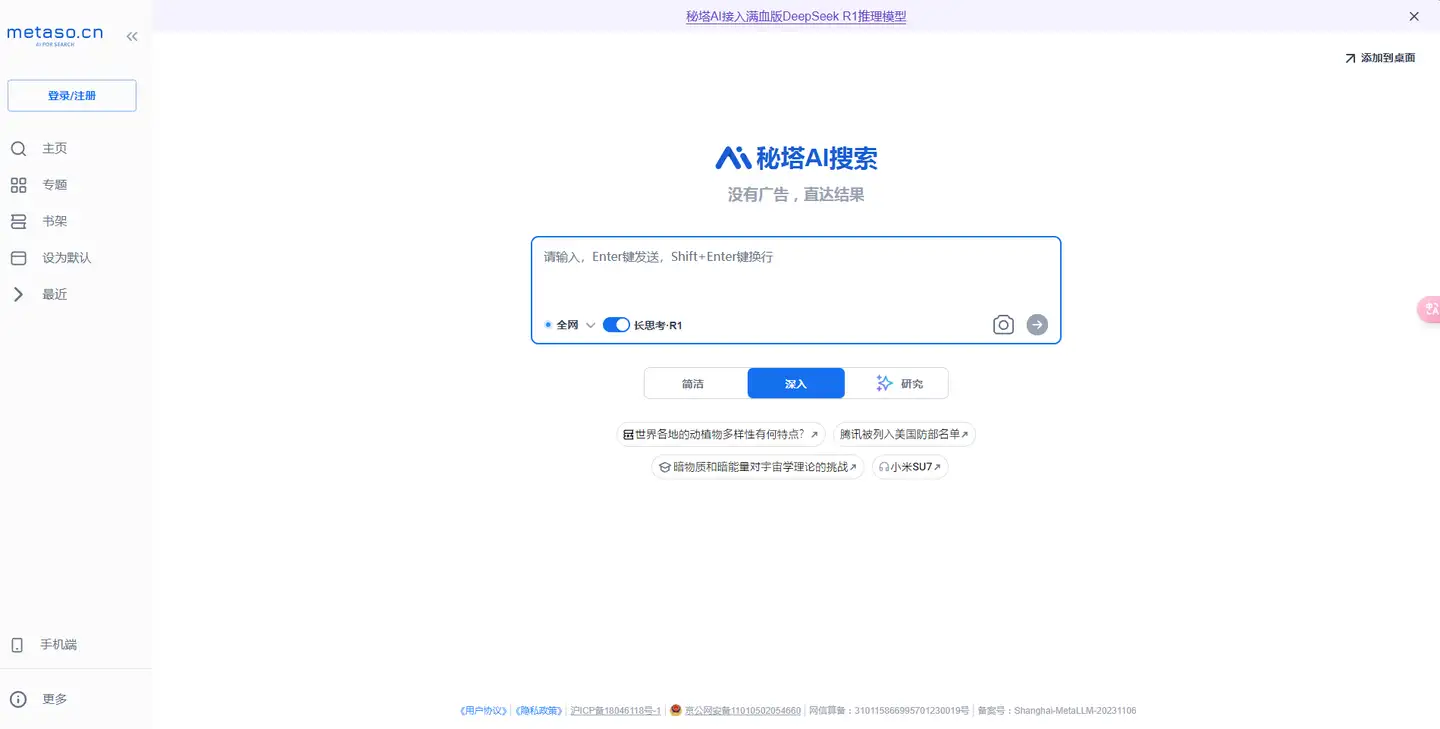This screenshot has height=729, width=1440.
Task: Open the DeepSeek R1 banner link
Action: coord(796,16)
